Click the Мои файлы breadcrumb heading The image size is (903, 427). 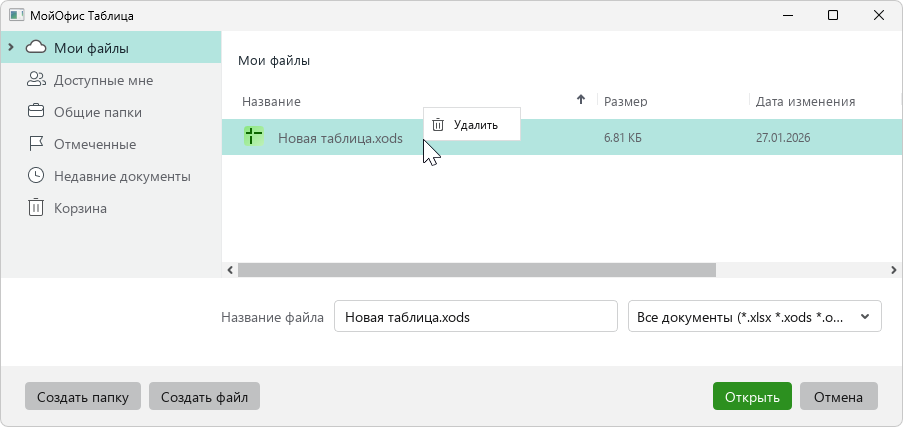(x=274, y=61)
